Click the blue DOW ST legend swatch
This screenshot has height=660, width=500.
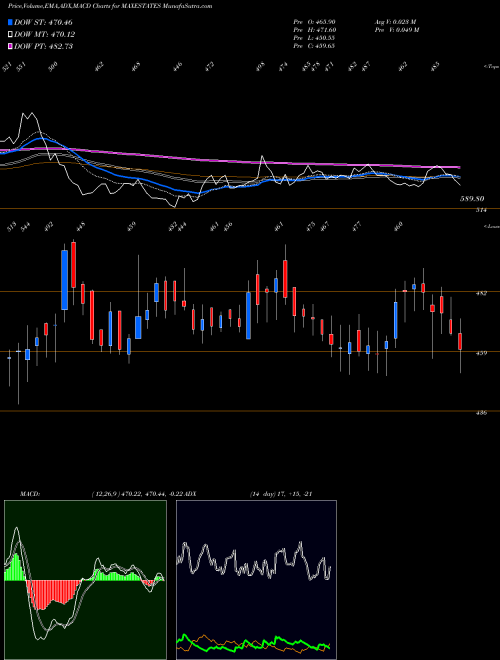click(x=11, y=22)
